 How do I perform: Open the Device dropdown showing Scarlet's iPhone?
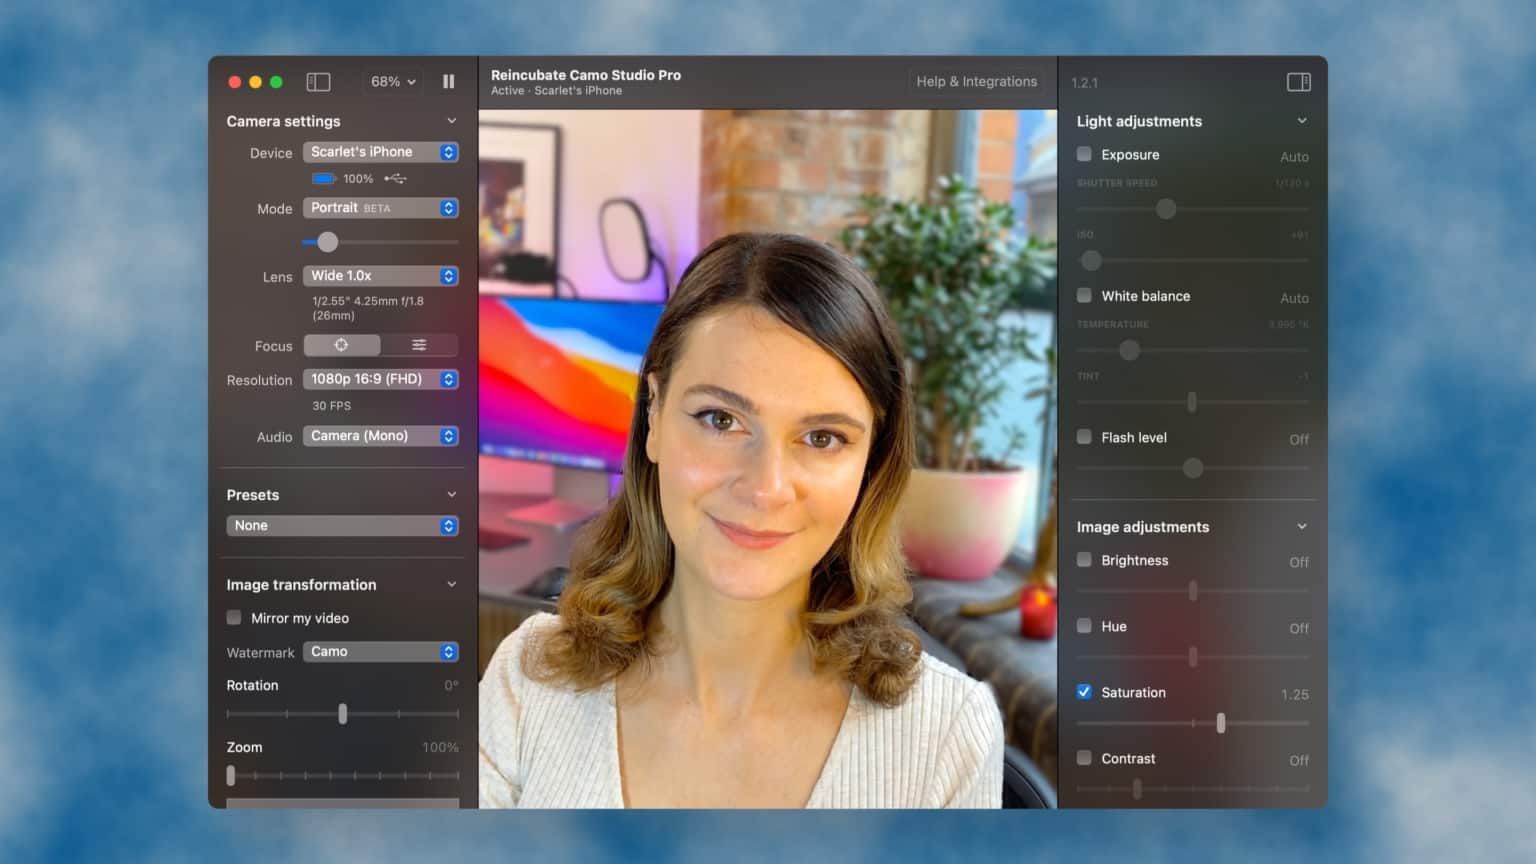(x=380, y=152)
